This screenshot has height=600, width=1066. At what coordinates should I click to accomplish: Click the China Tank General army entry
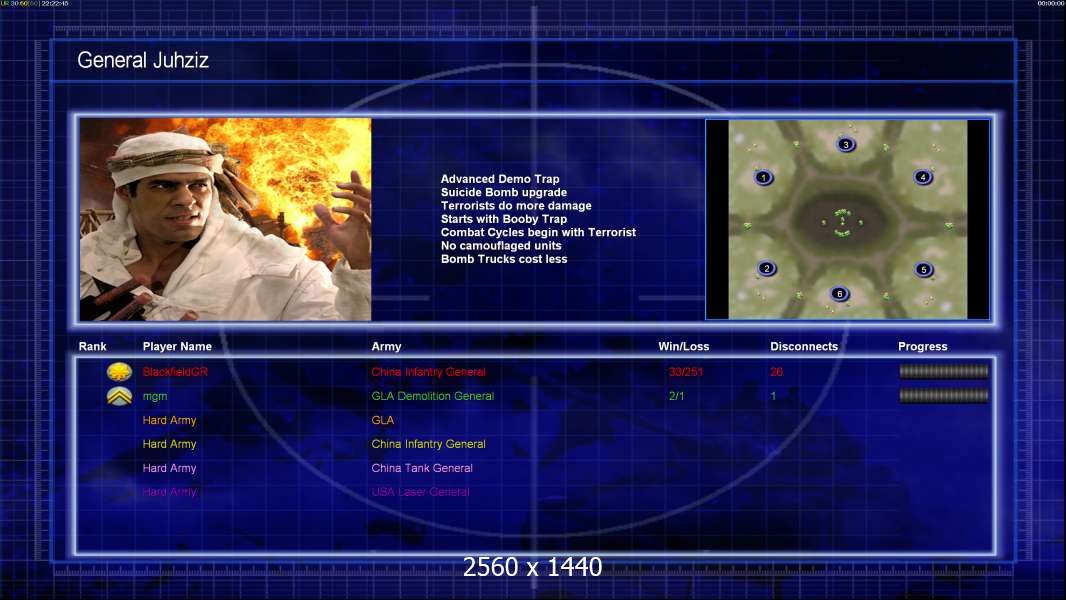pyautogui.click(x=422, y=468)
